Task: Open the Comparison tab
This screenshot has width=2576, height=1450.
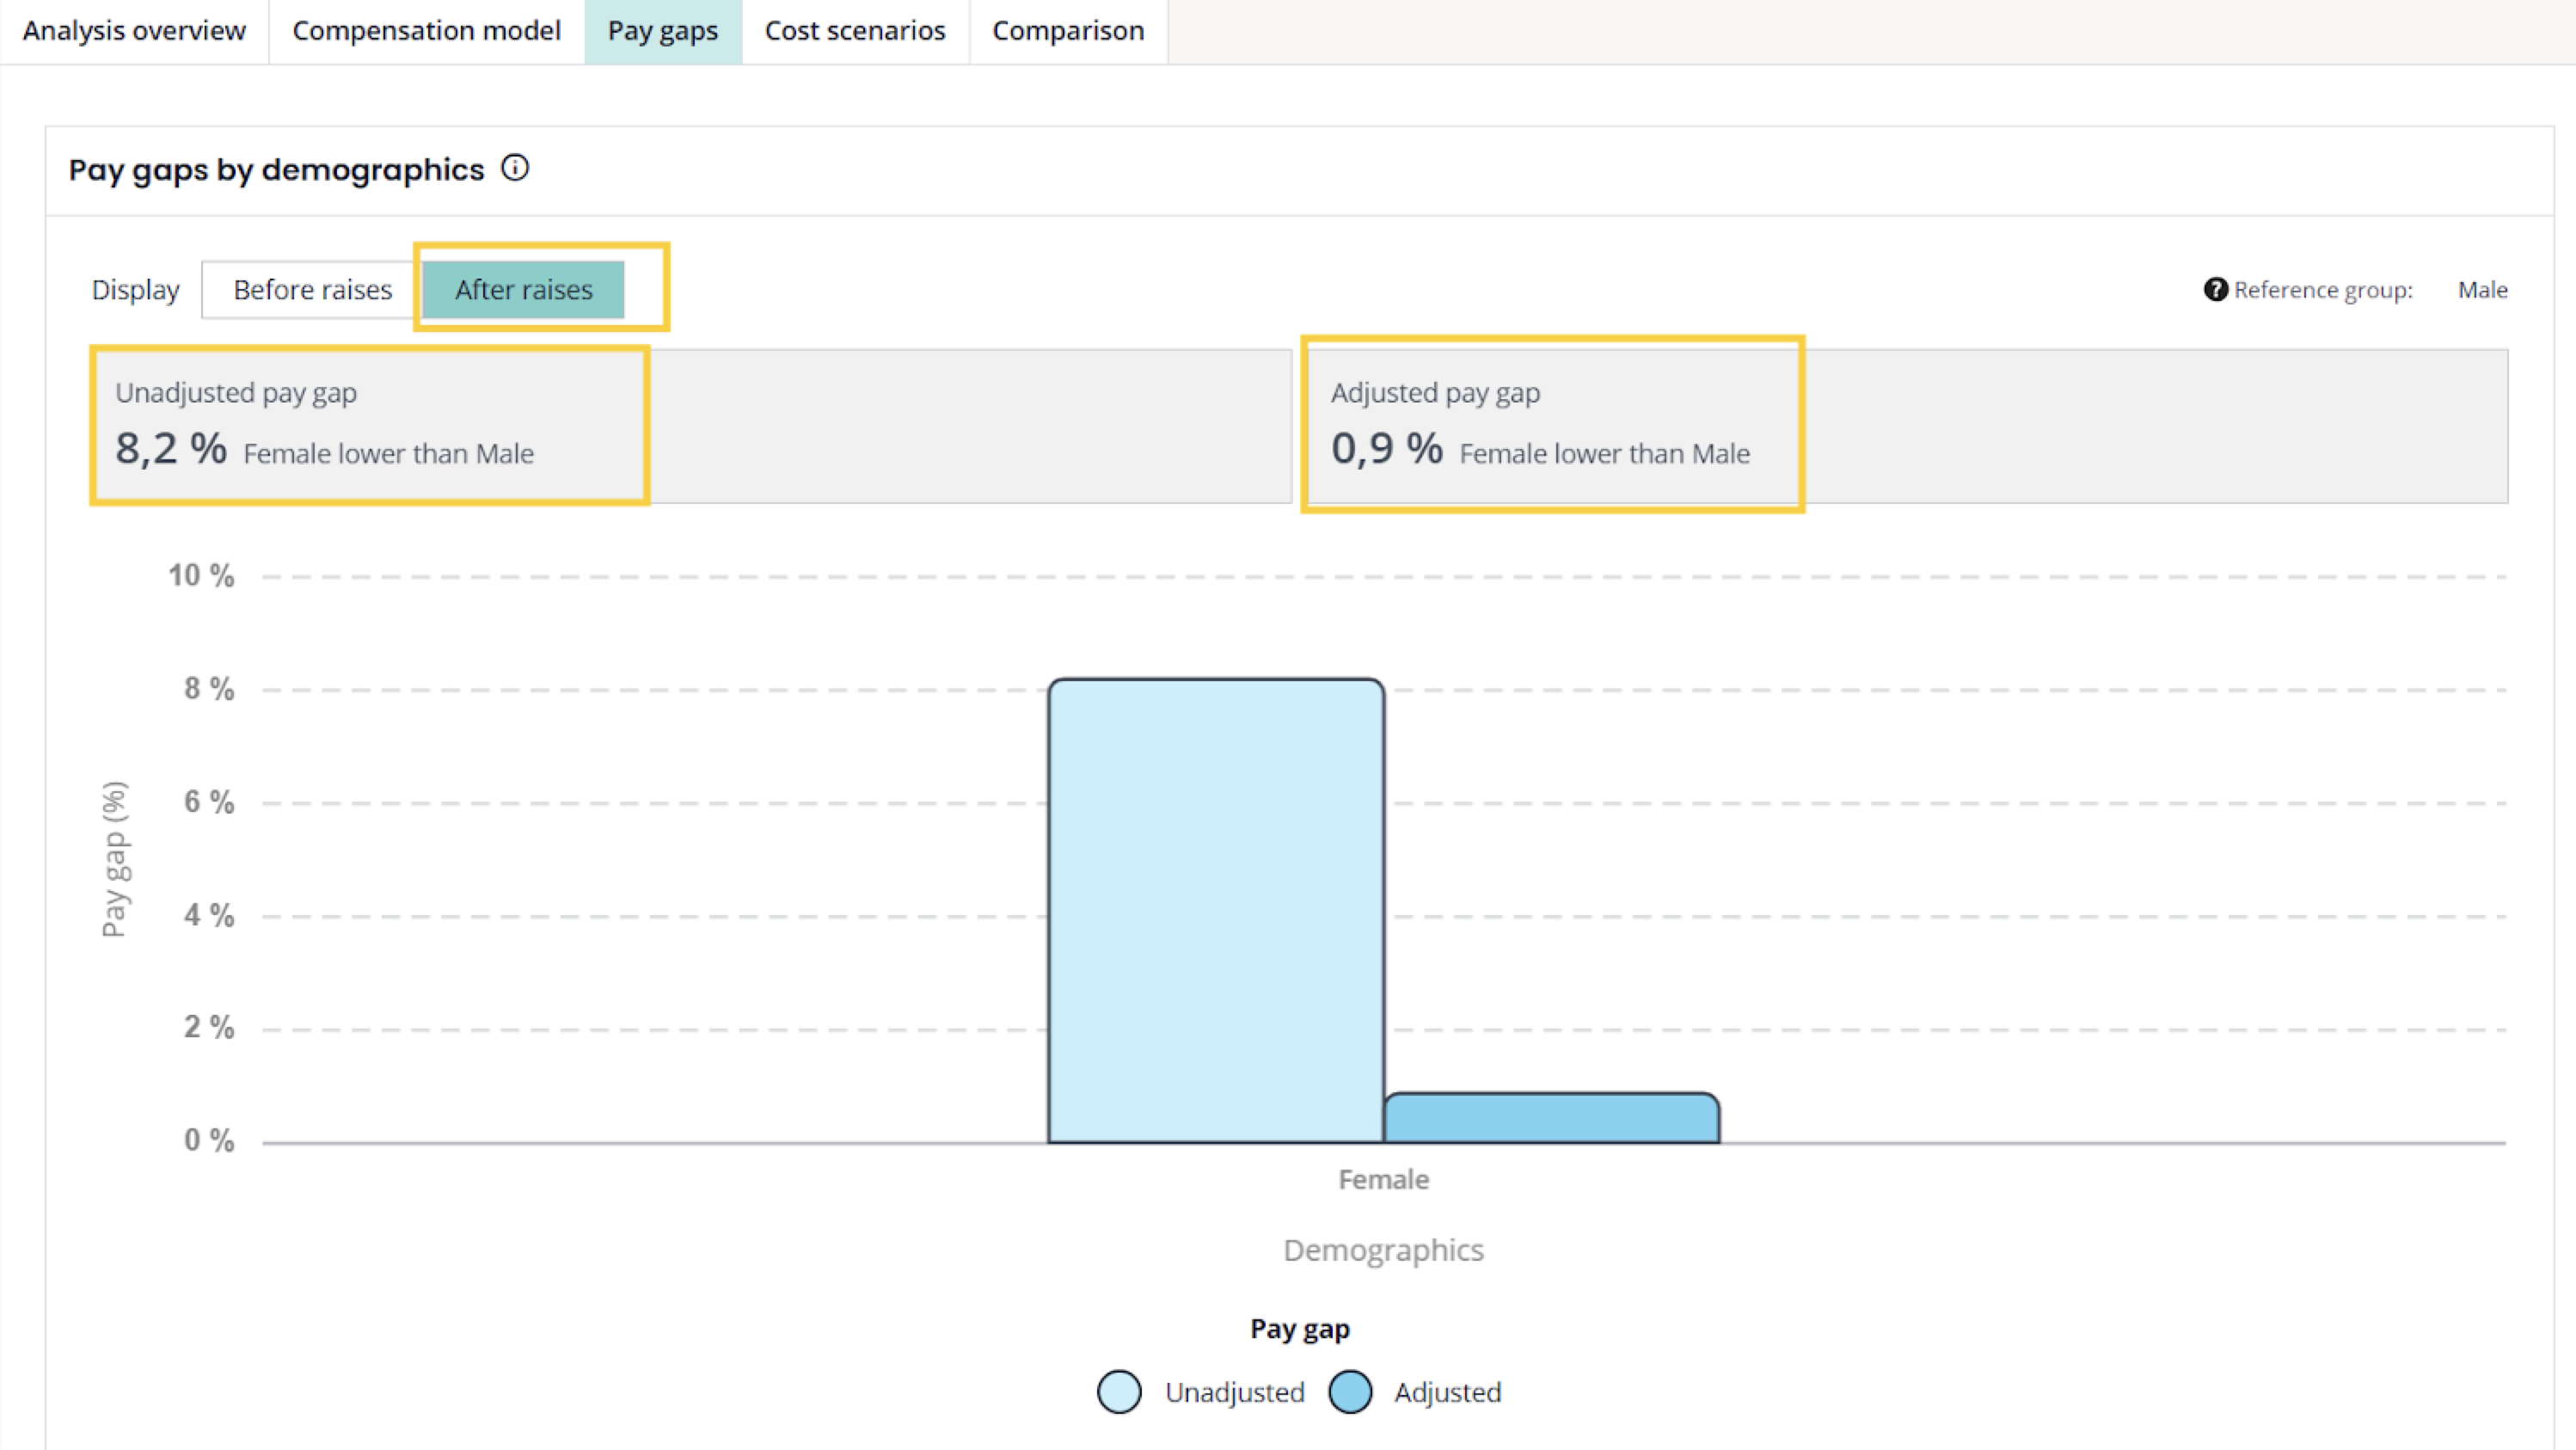Action: click(x=1067, y=31)
